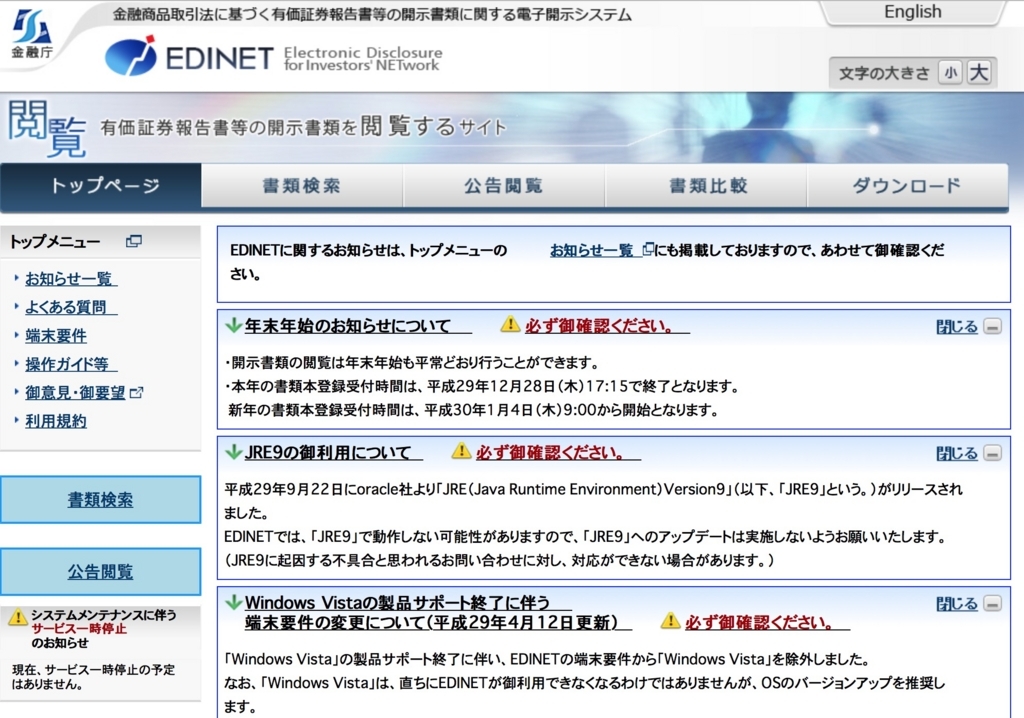Open the 書類検索 tab
1024x718 pixels.
pyautogui.click(x=302, y=186)
